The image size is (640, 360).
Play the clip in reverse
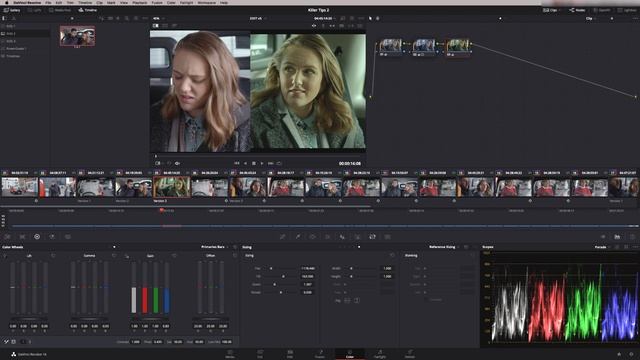click(x=245, y=163)
